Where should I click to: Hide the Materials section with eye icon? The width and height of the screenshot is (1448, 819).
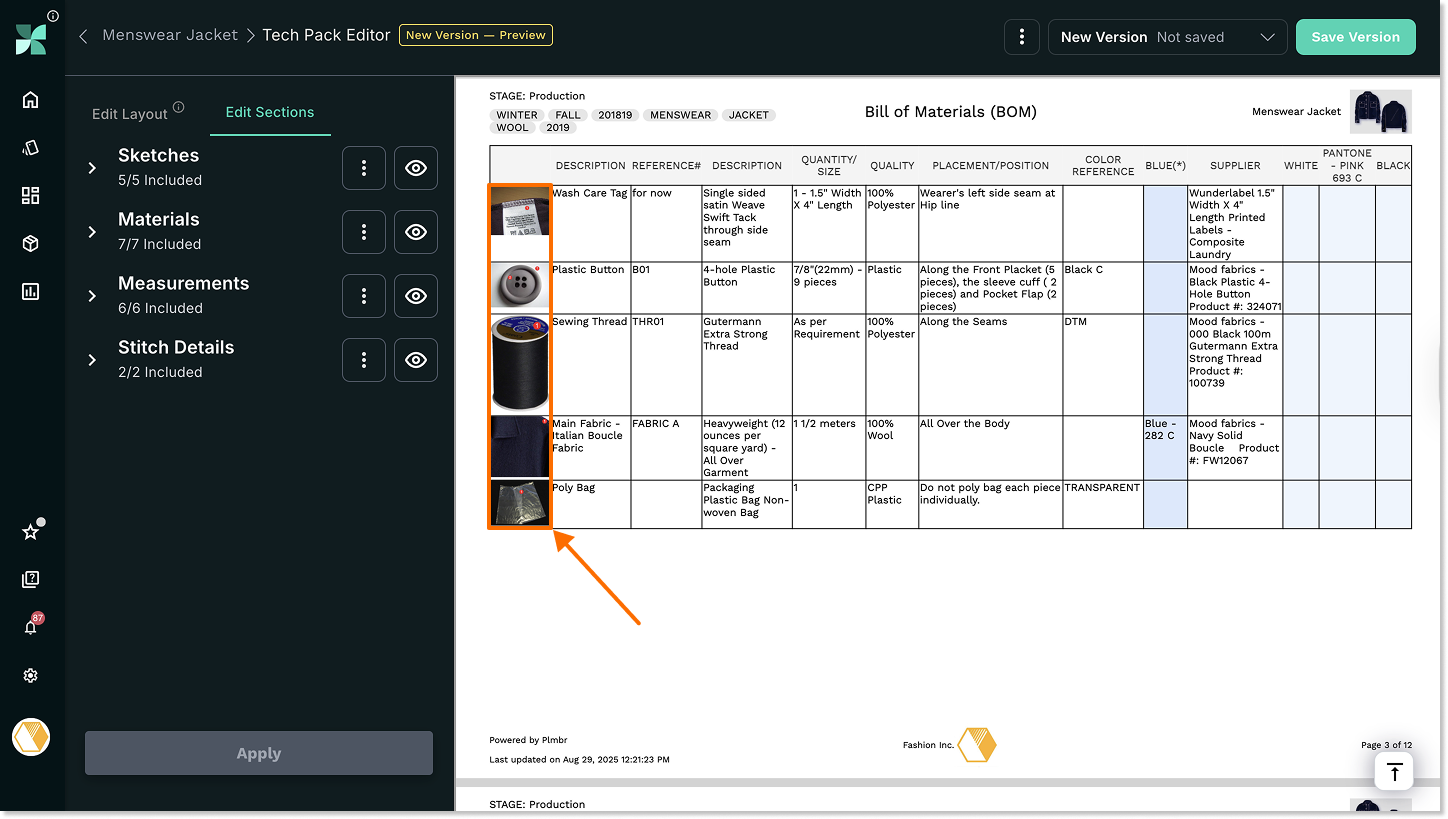pyautogui.click(x=416, y=232)
